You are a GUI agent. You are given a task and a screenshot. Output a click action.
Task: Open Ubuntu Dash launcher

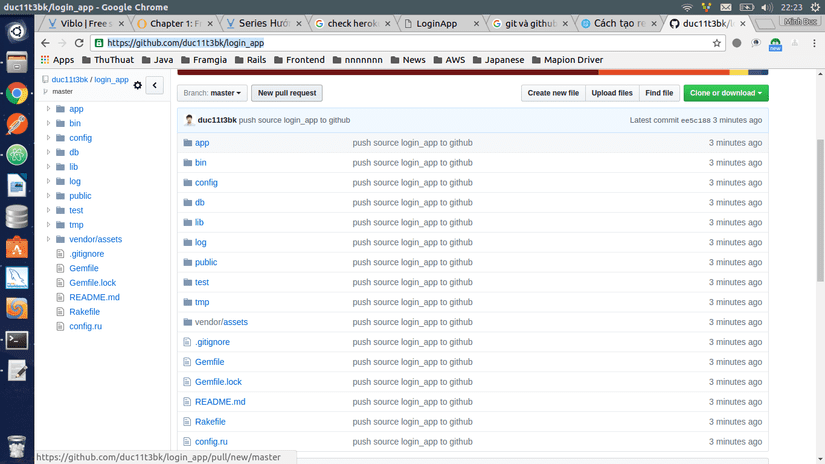(17, 32)
